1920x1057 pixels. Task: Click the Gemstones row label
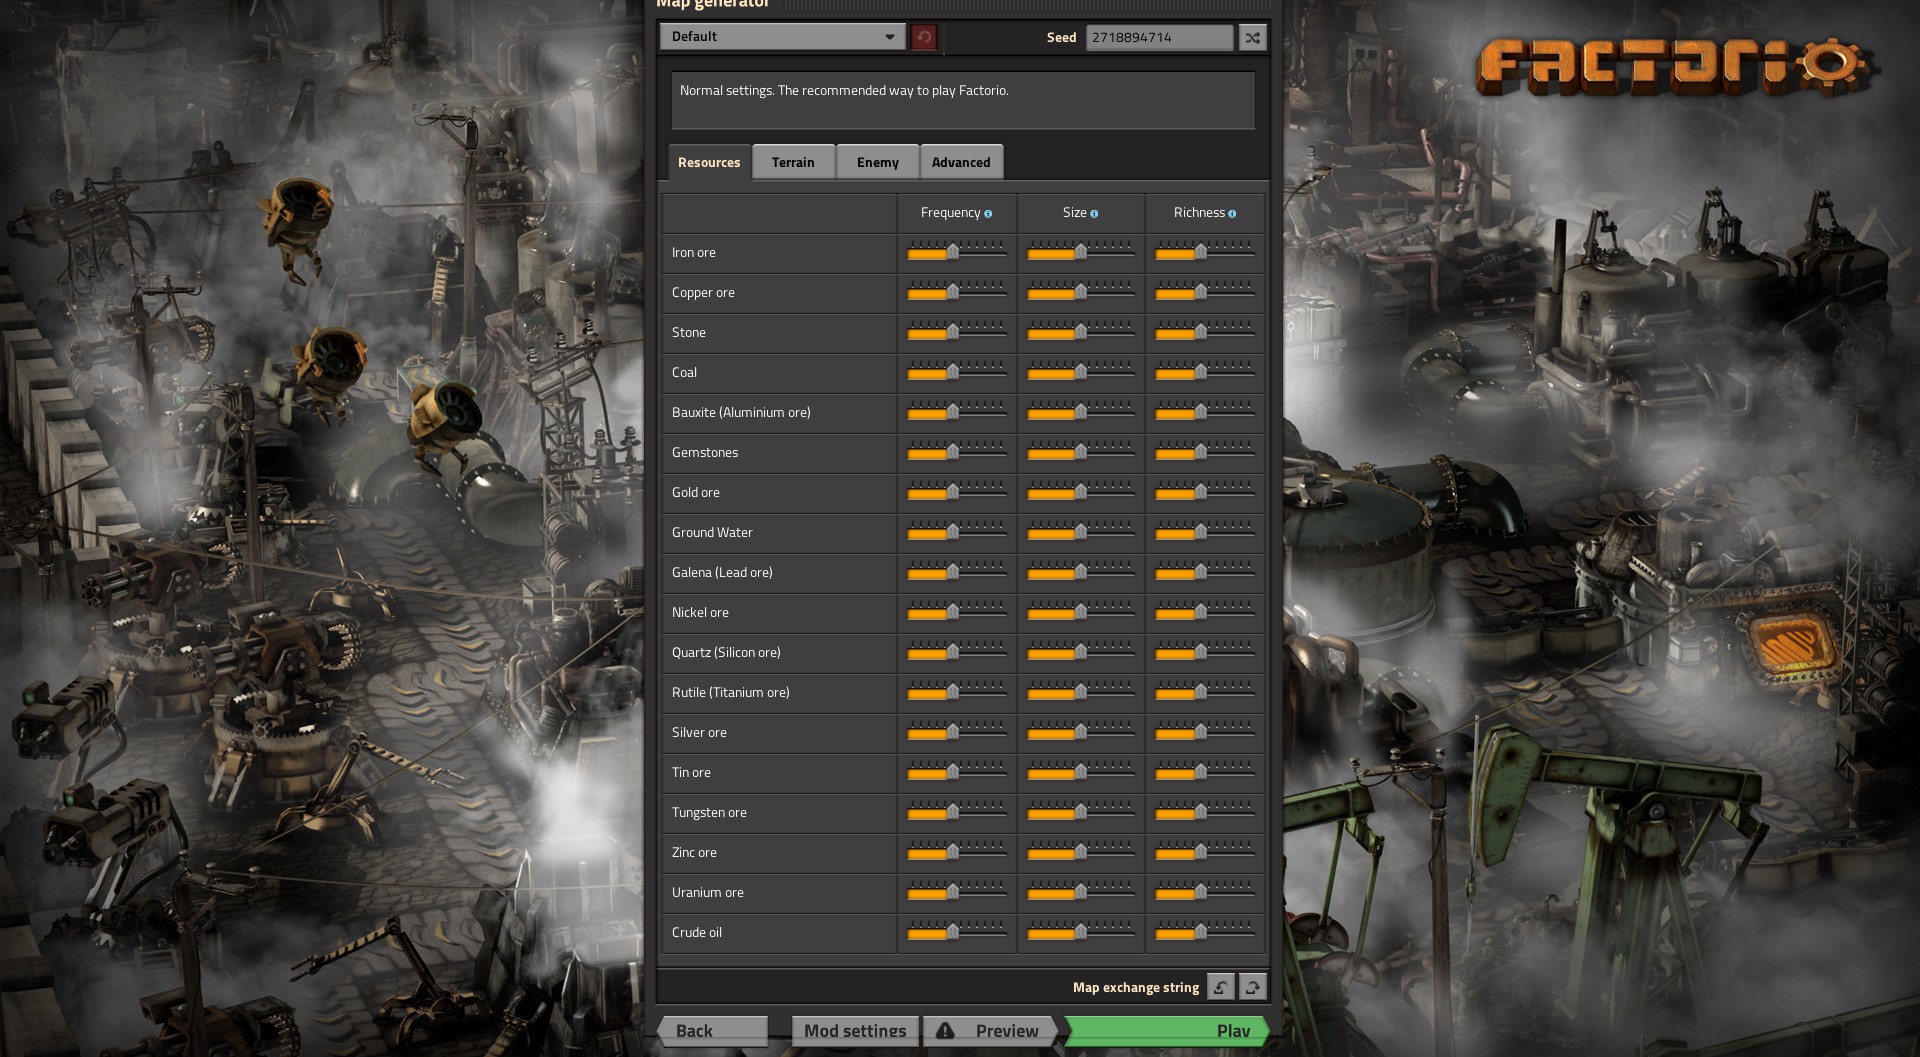click(x=705, y=453)
